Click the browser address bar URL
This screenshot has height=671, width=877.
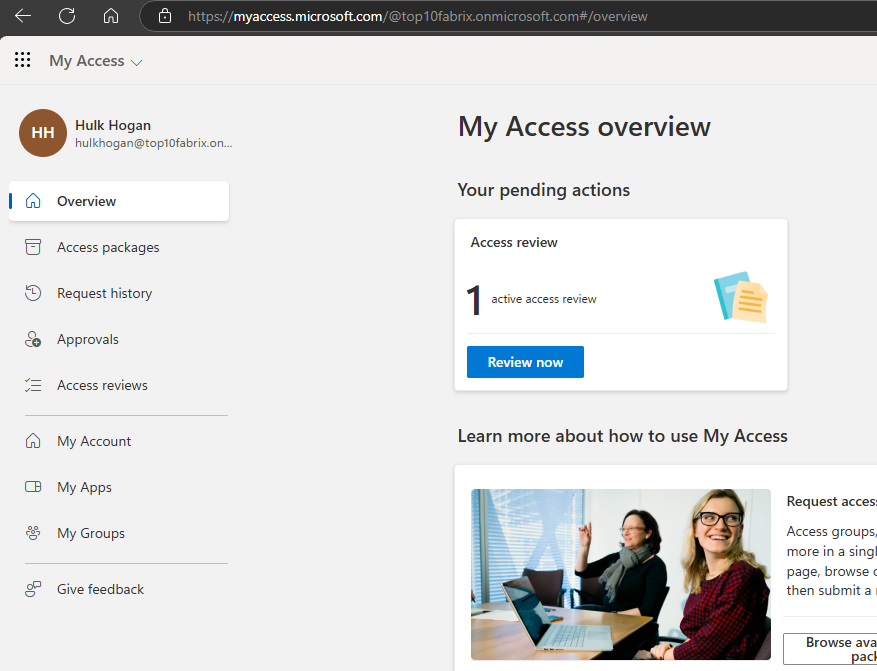(x=417, y=16)
